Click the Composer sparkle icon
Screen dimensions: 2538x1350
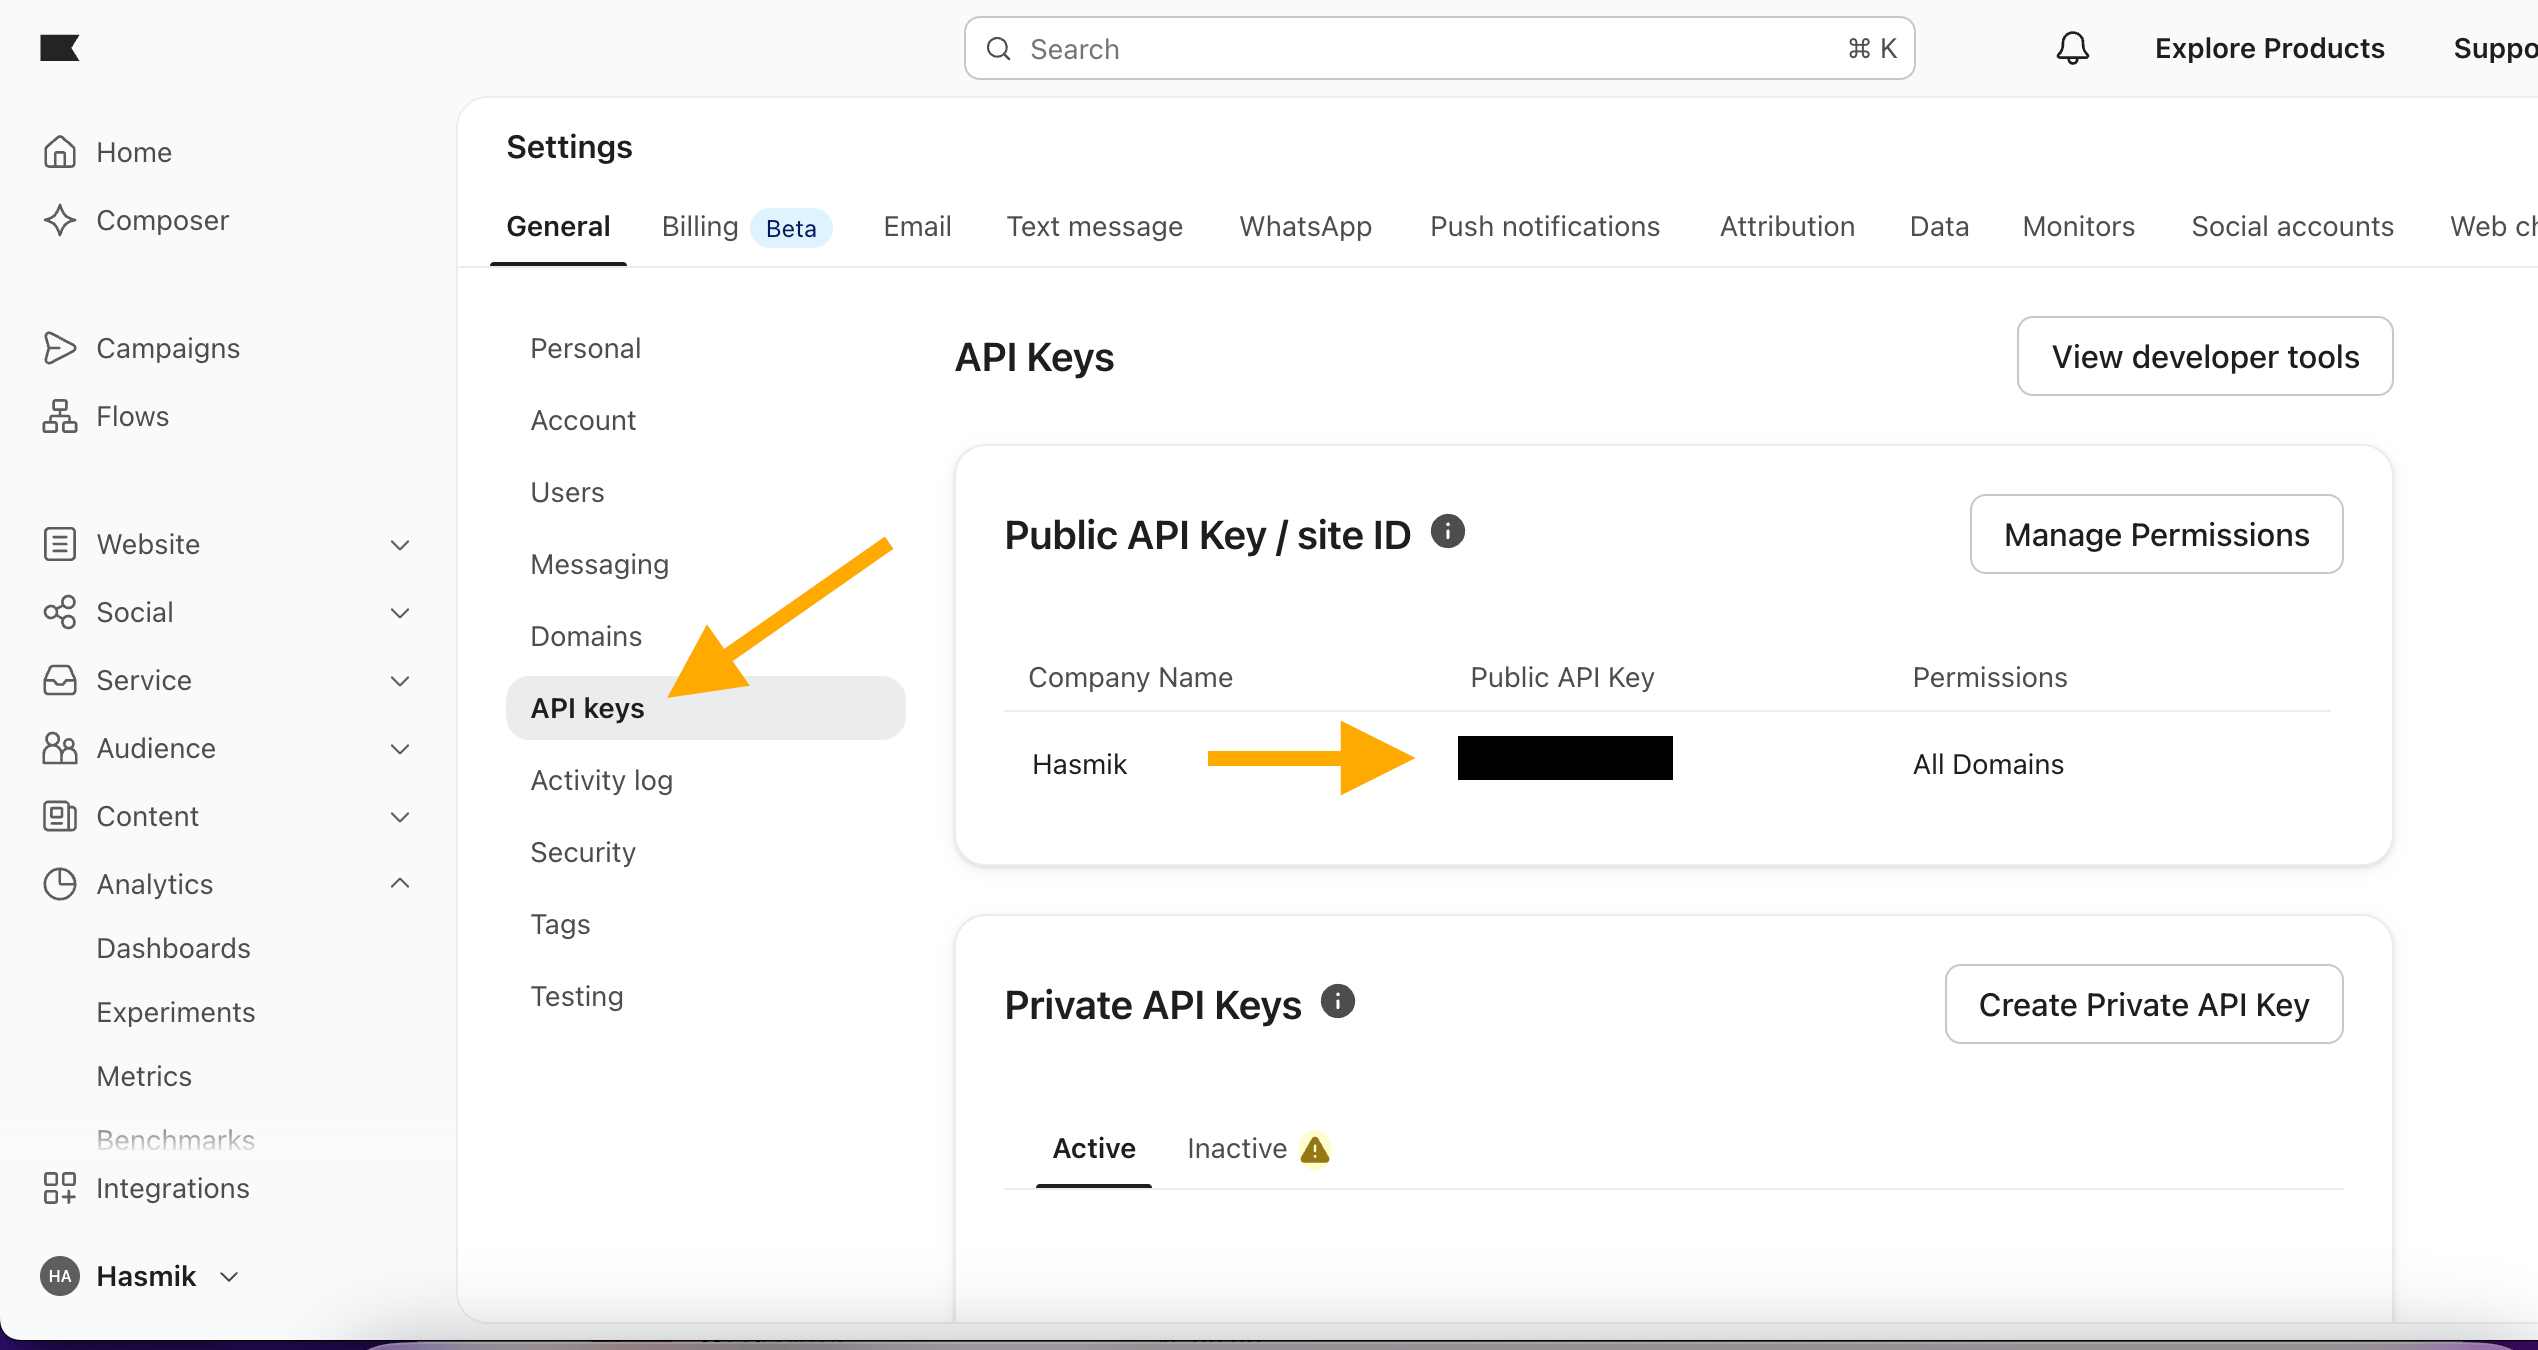(x=60, y=220)
